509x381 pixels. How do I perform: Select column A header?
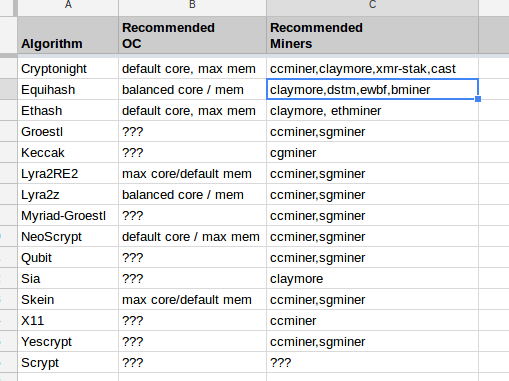68,7
